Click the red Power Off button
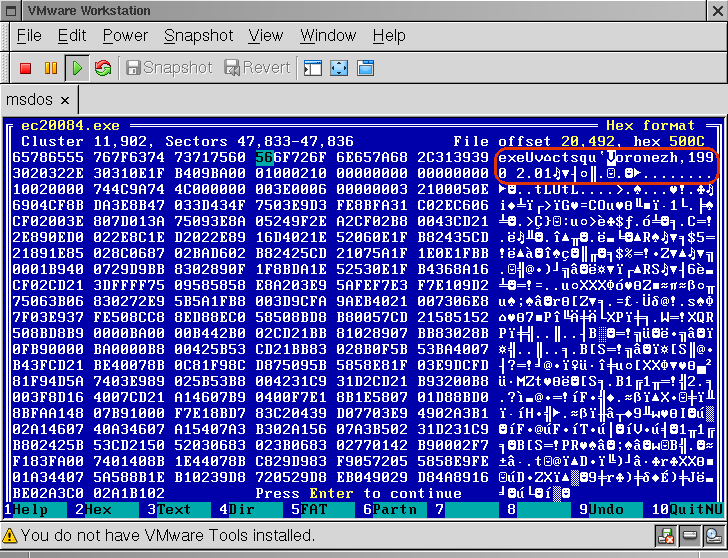The height and width of the screenshot is (558, 728). pyautogui.click(x=26, y=68)
